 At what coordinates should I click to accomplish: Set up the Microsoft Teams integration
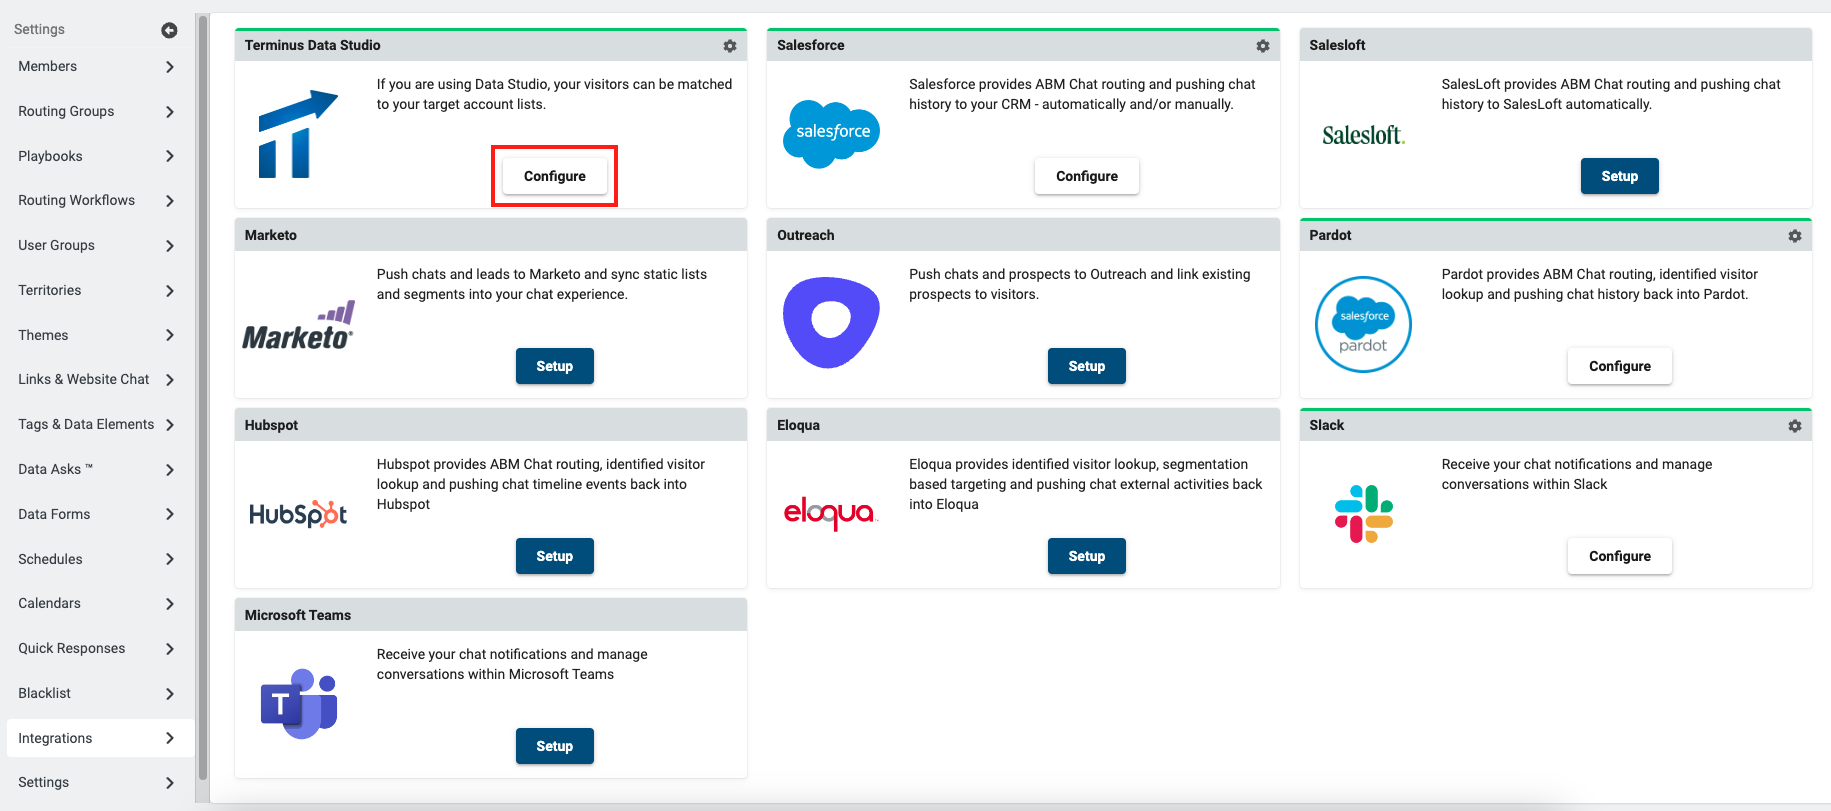tap(555, 746)
